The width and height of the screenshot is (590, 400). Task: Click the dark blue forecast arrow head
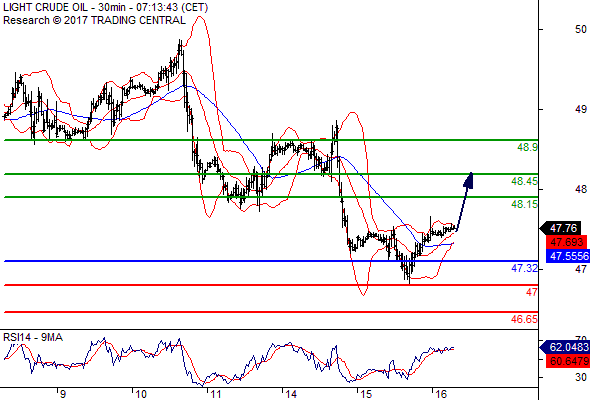coord(468,180)
